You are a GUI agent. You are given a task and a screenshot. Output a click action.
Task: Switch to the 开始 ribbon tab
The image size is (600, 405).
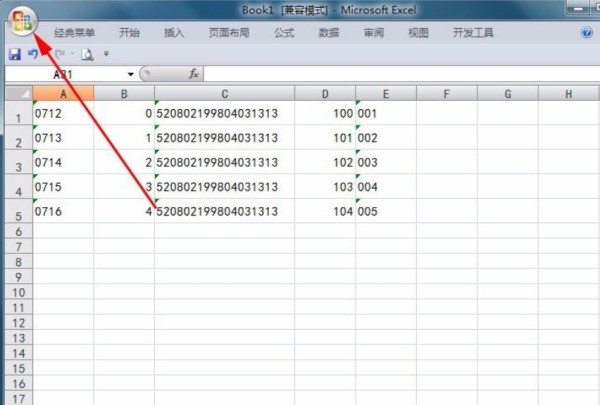[129, 33]
